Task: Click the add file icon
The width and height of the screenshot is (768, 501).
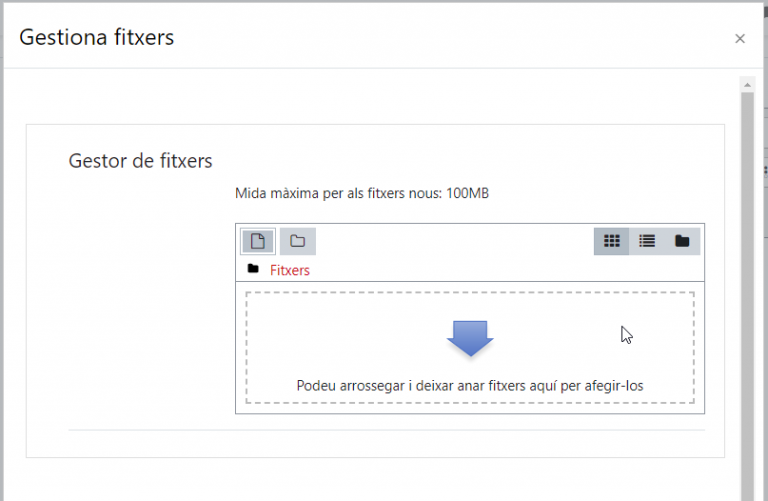Action: 258,241
